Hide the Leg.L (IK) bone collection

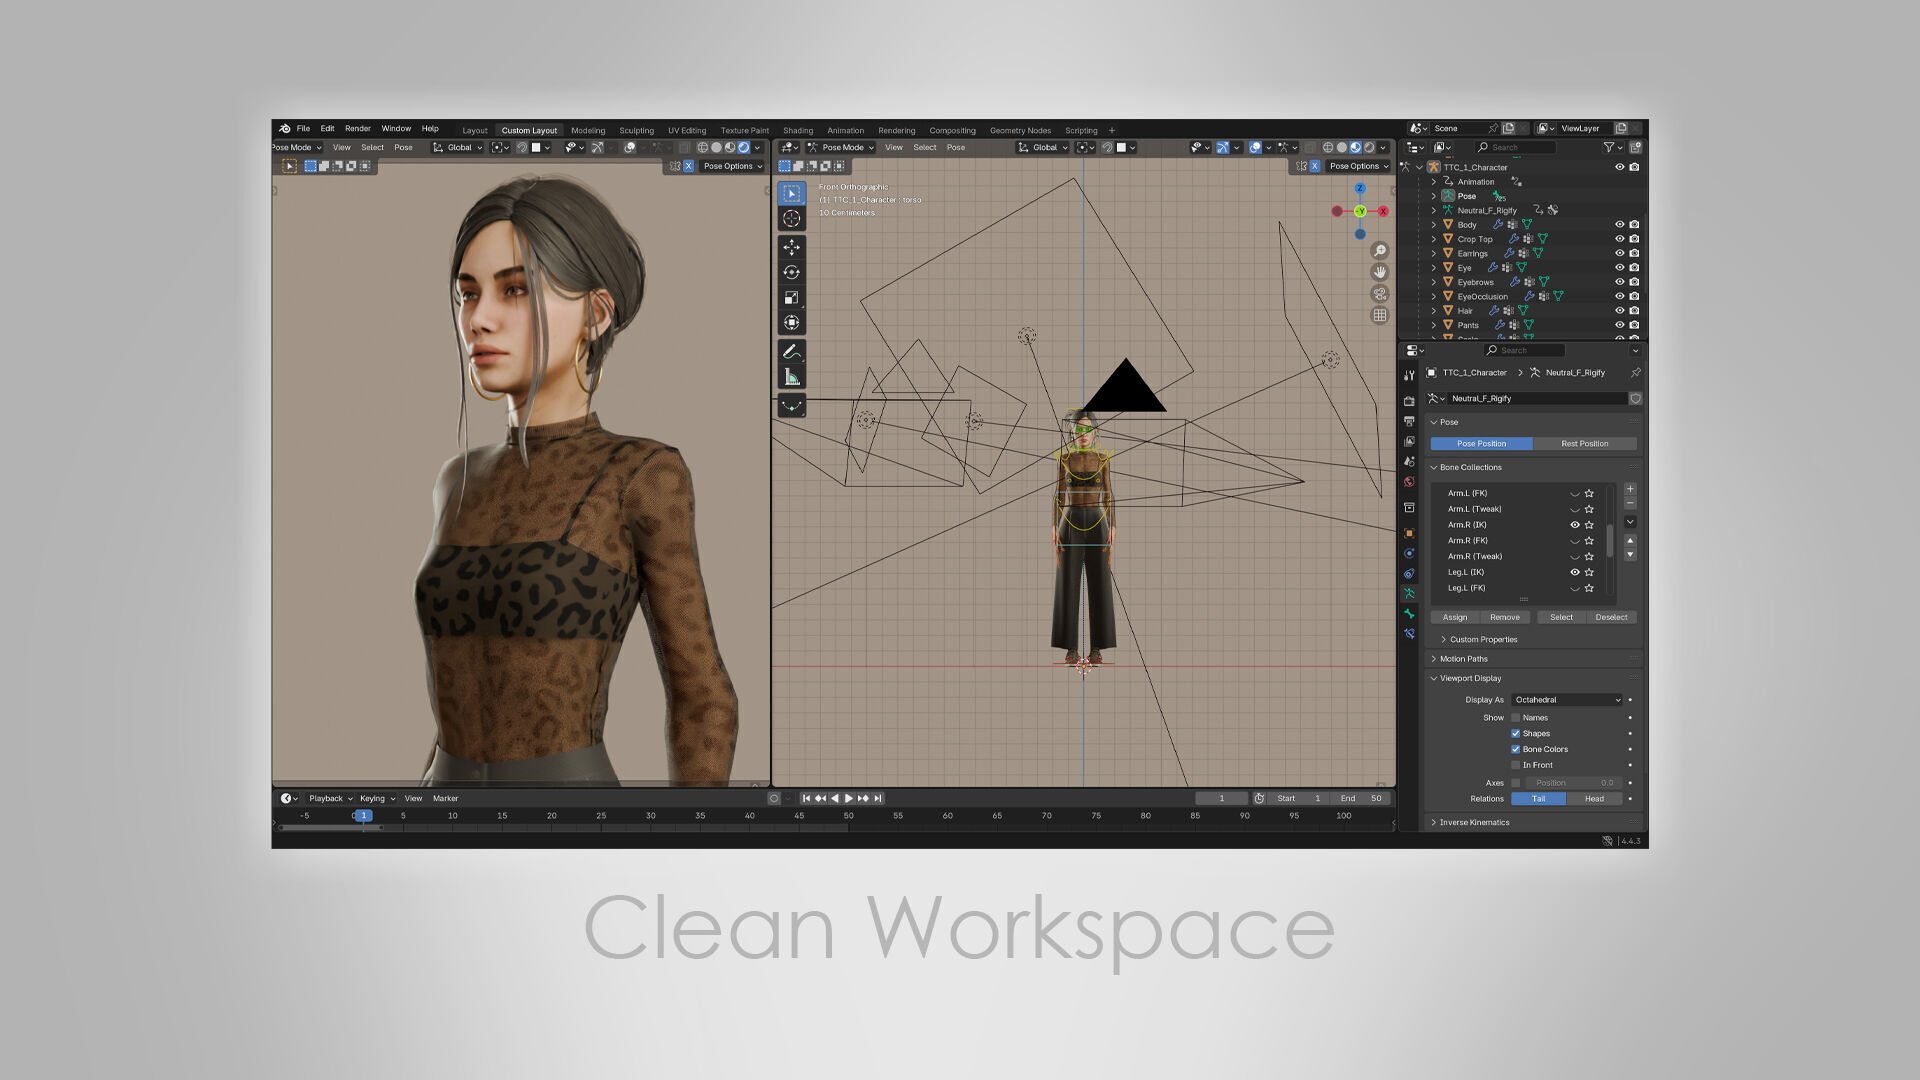pyautogui.click(x=1575, y=573)
